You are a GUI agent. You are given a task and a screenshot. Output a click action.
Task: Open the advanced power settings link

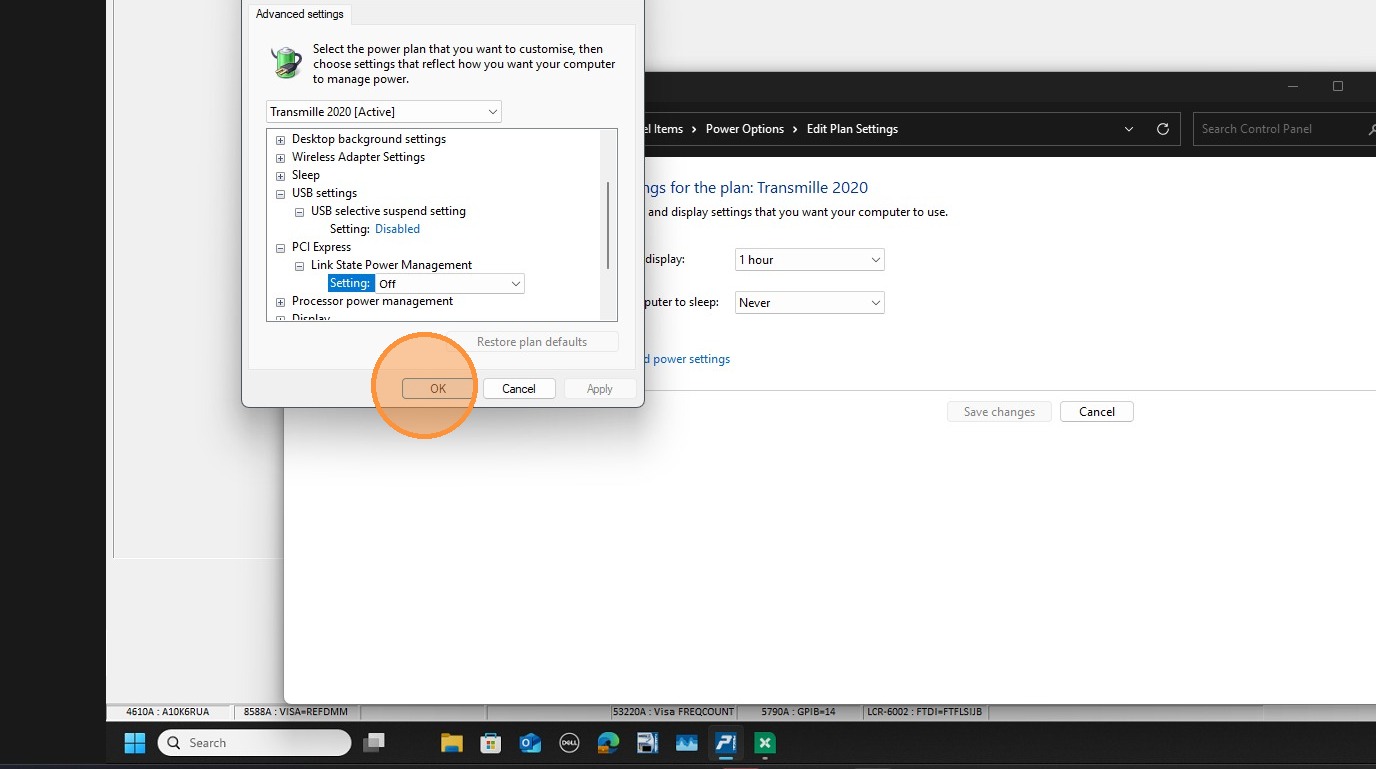tap(688, 359)
